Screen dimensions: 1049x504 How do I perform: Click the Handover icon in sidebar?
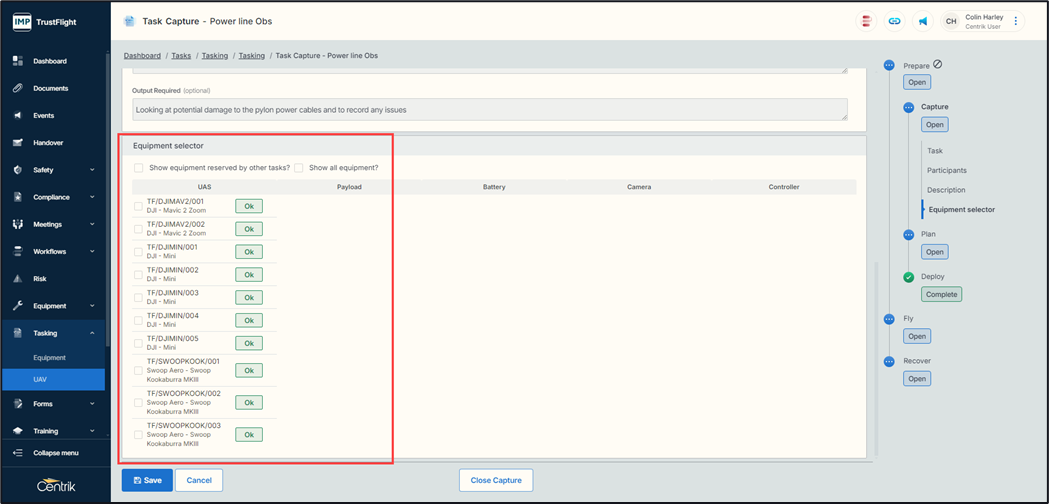[x=18, y=143]
